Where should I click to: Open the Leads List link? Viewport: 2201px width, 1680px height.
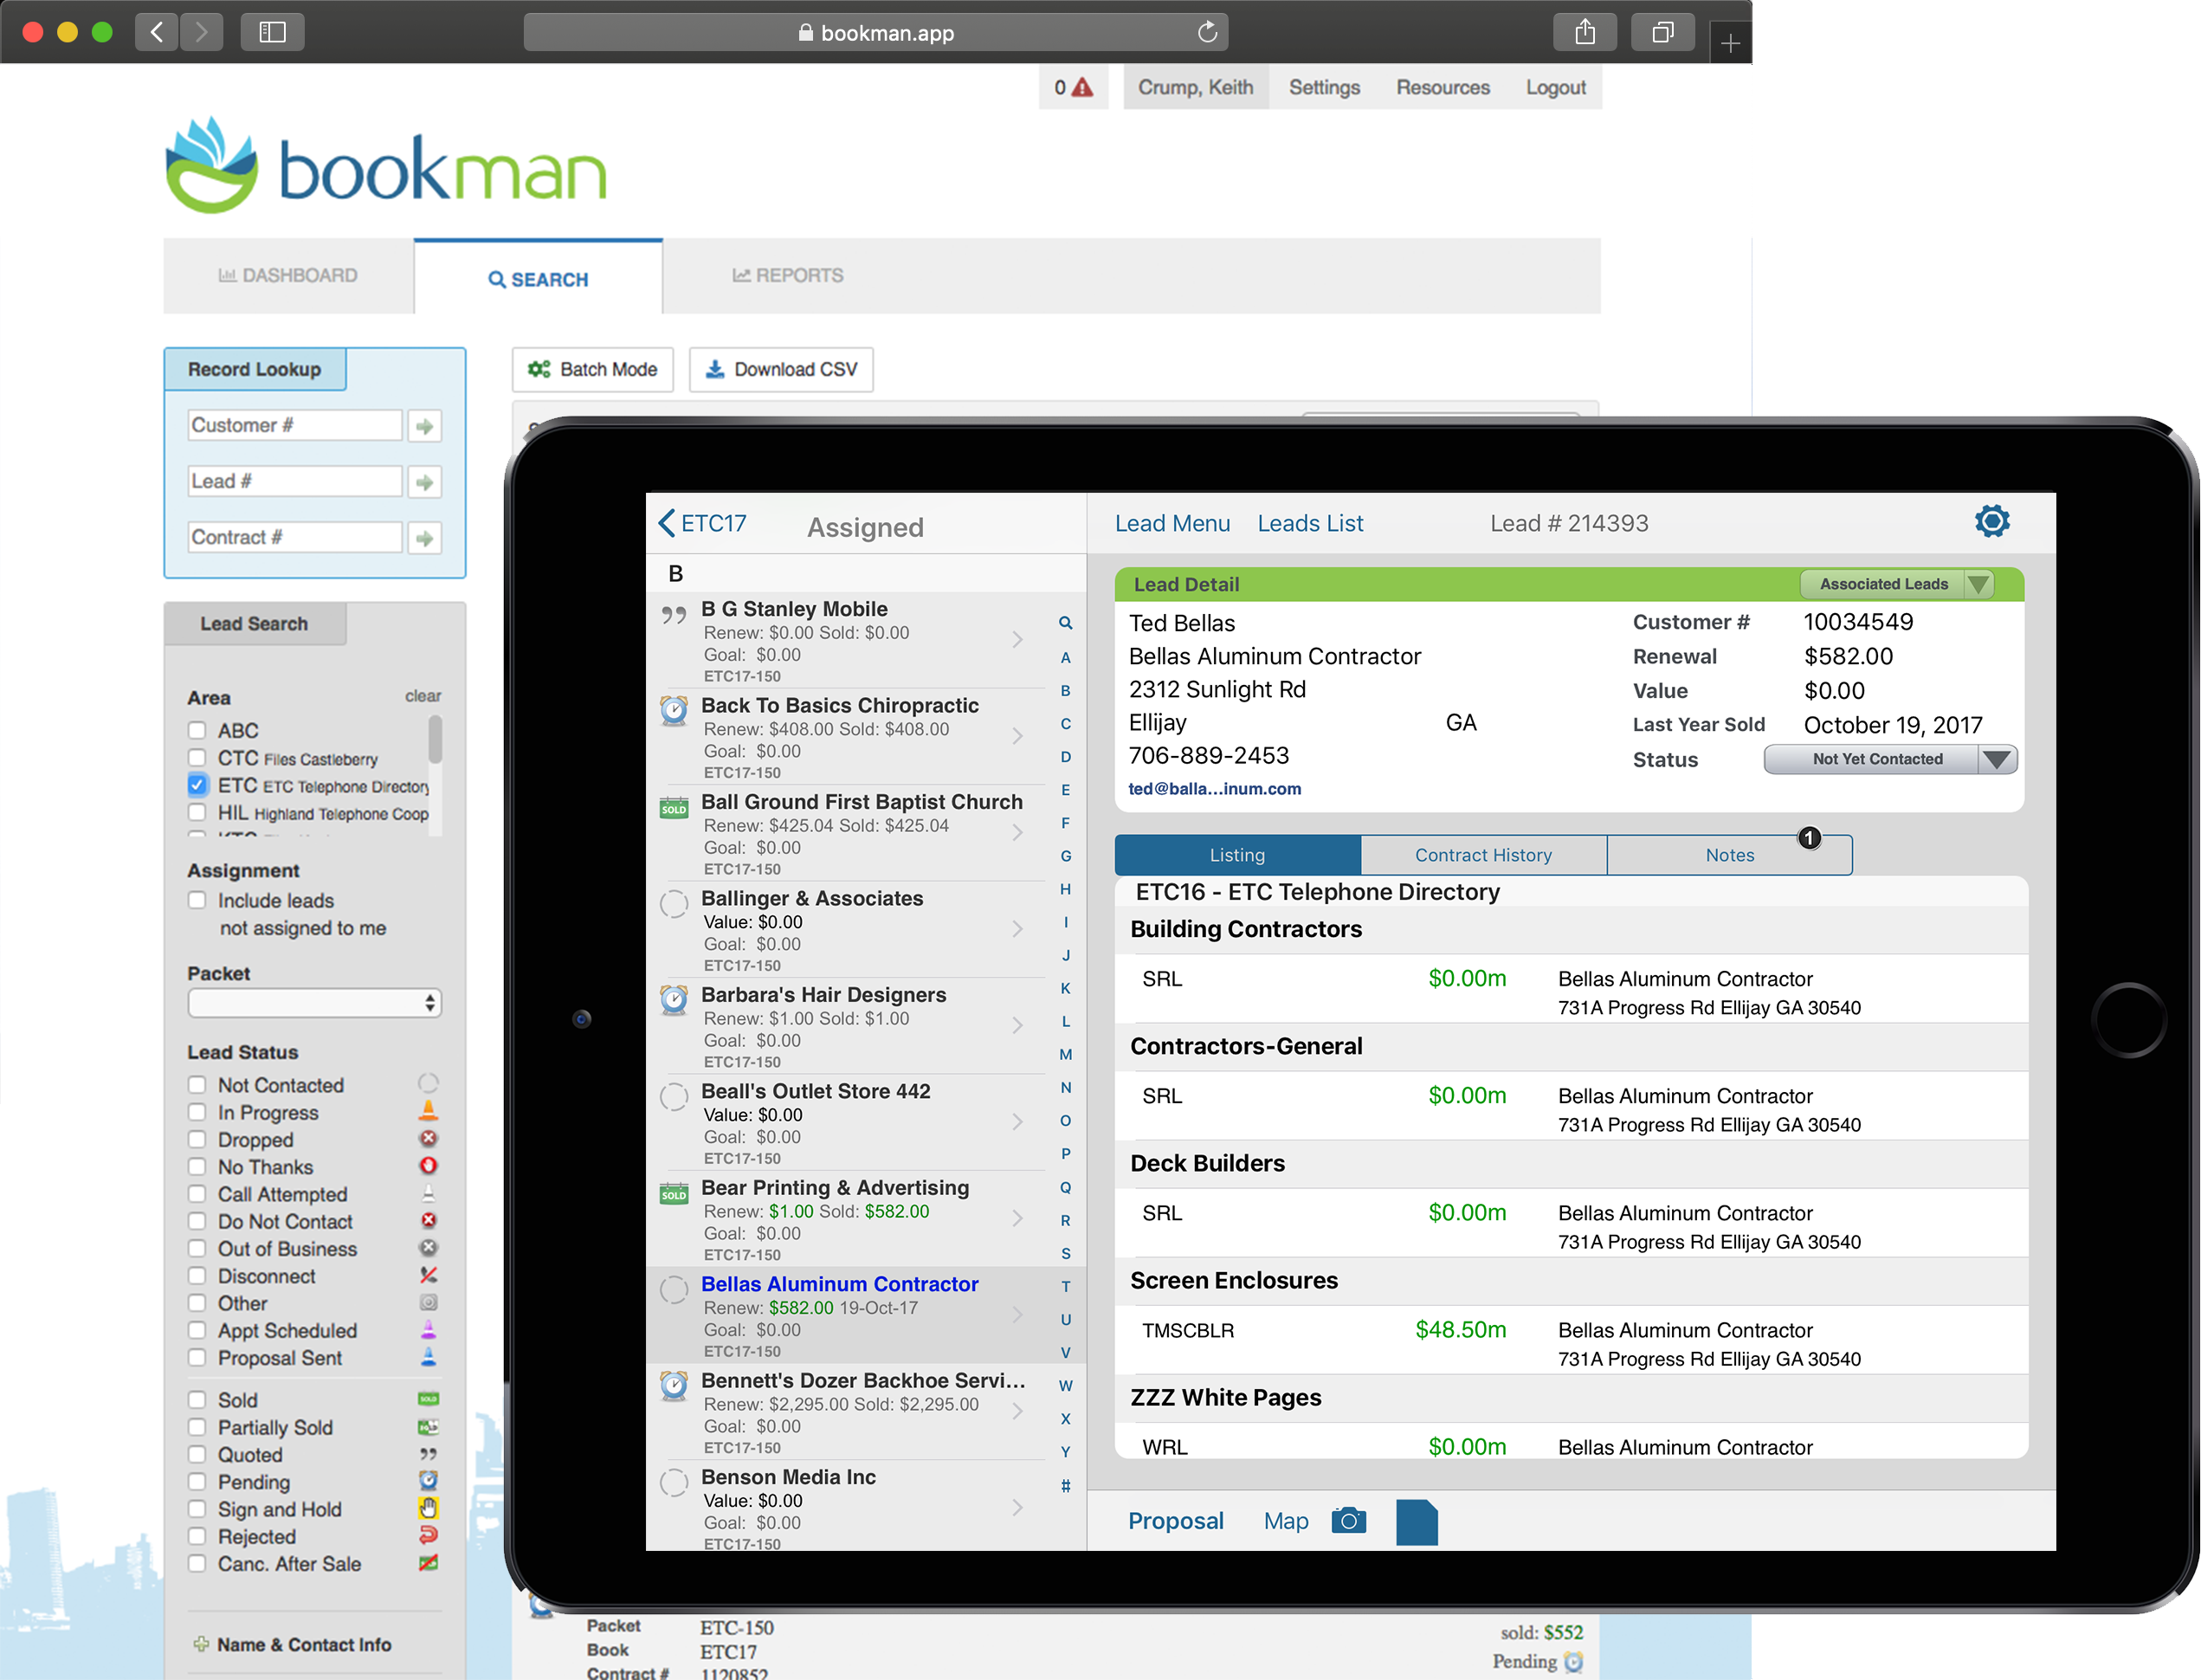tap(1309, 523)
